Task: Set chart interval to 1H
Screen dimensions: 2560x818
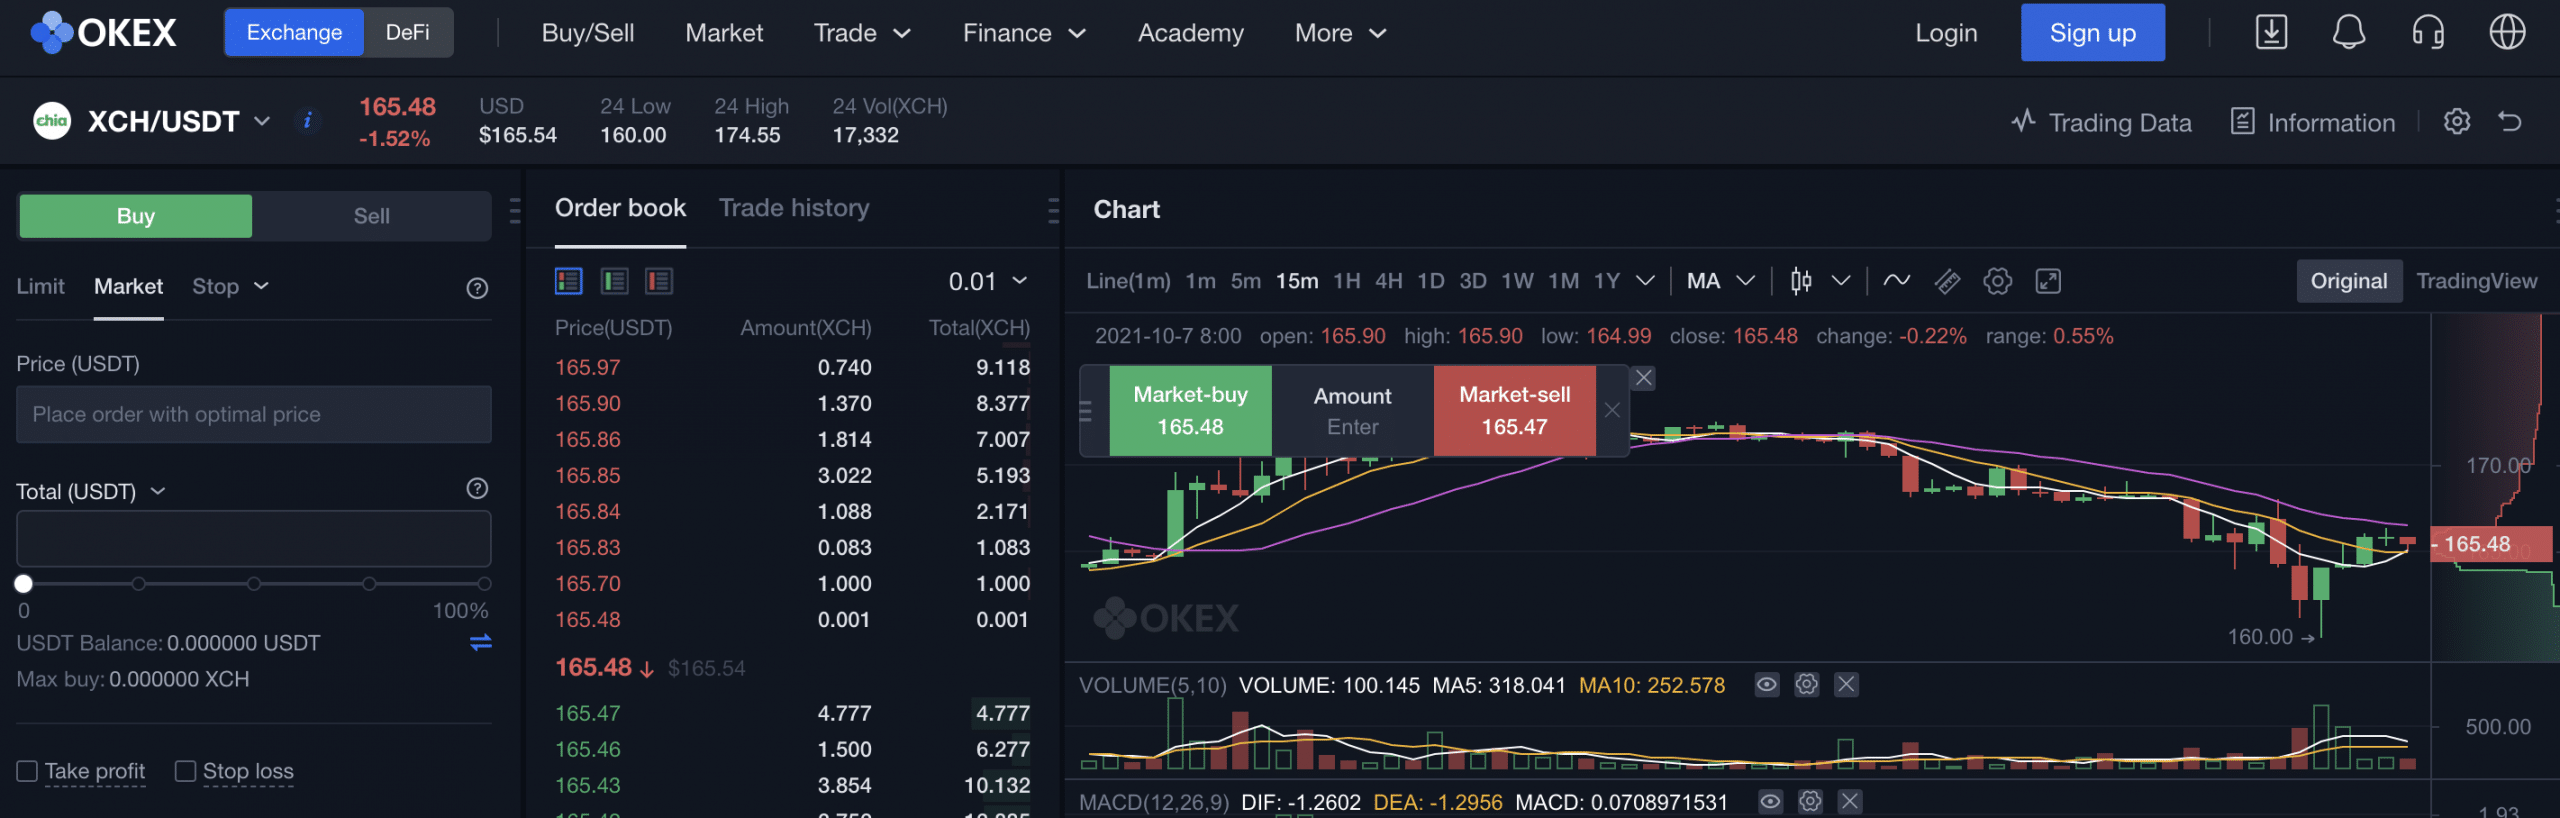Action: tap(1346, 281)
